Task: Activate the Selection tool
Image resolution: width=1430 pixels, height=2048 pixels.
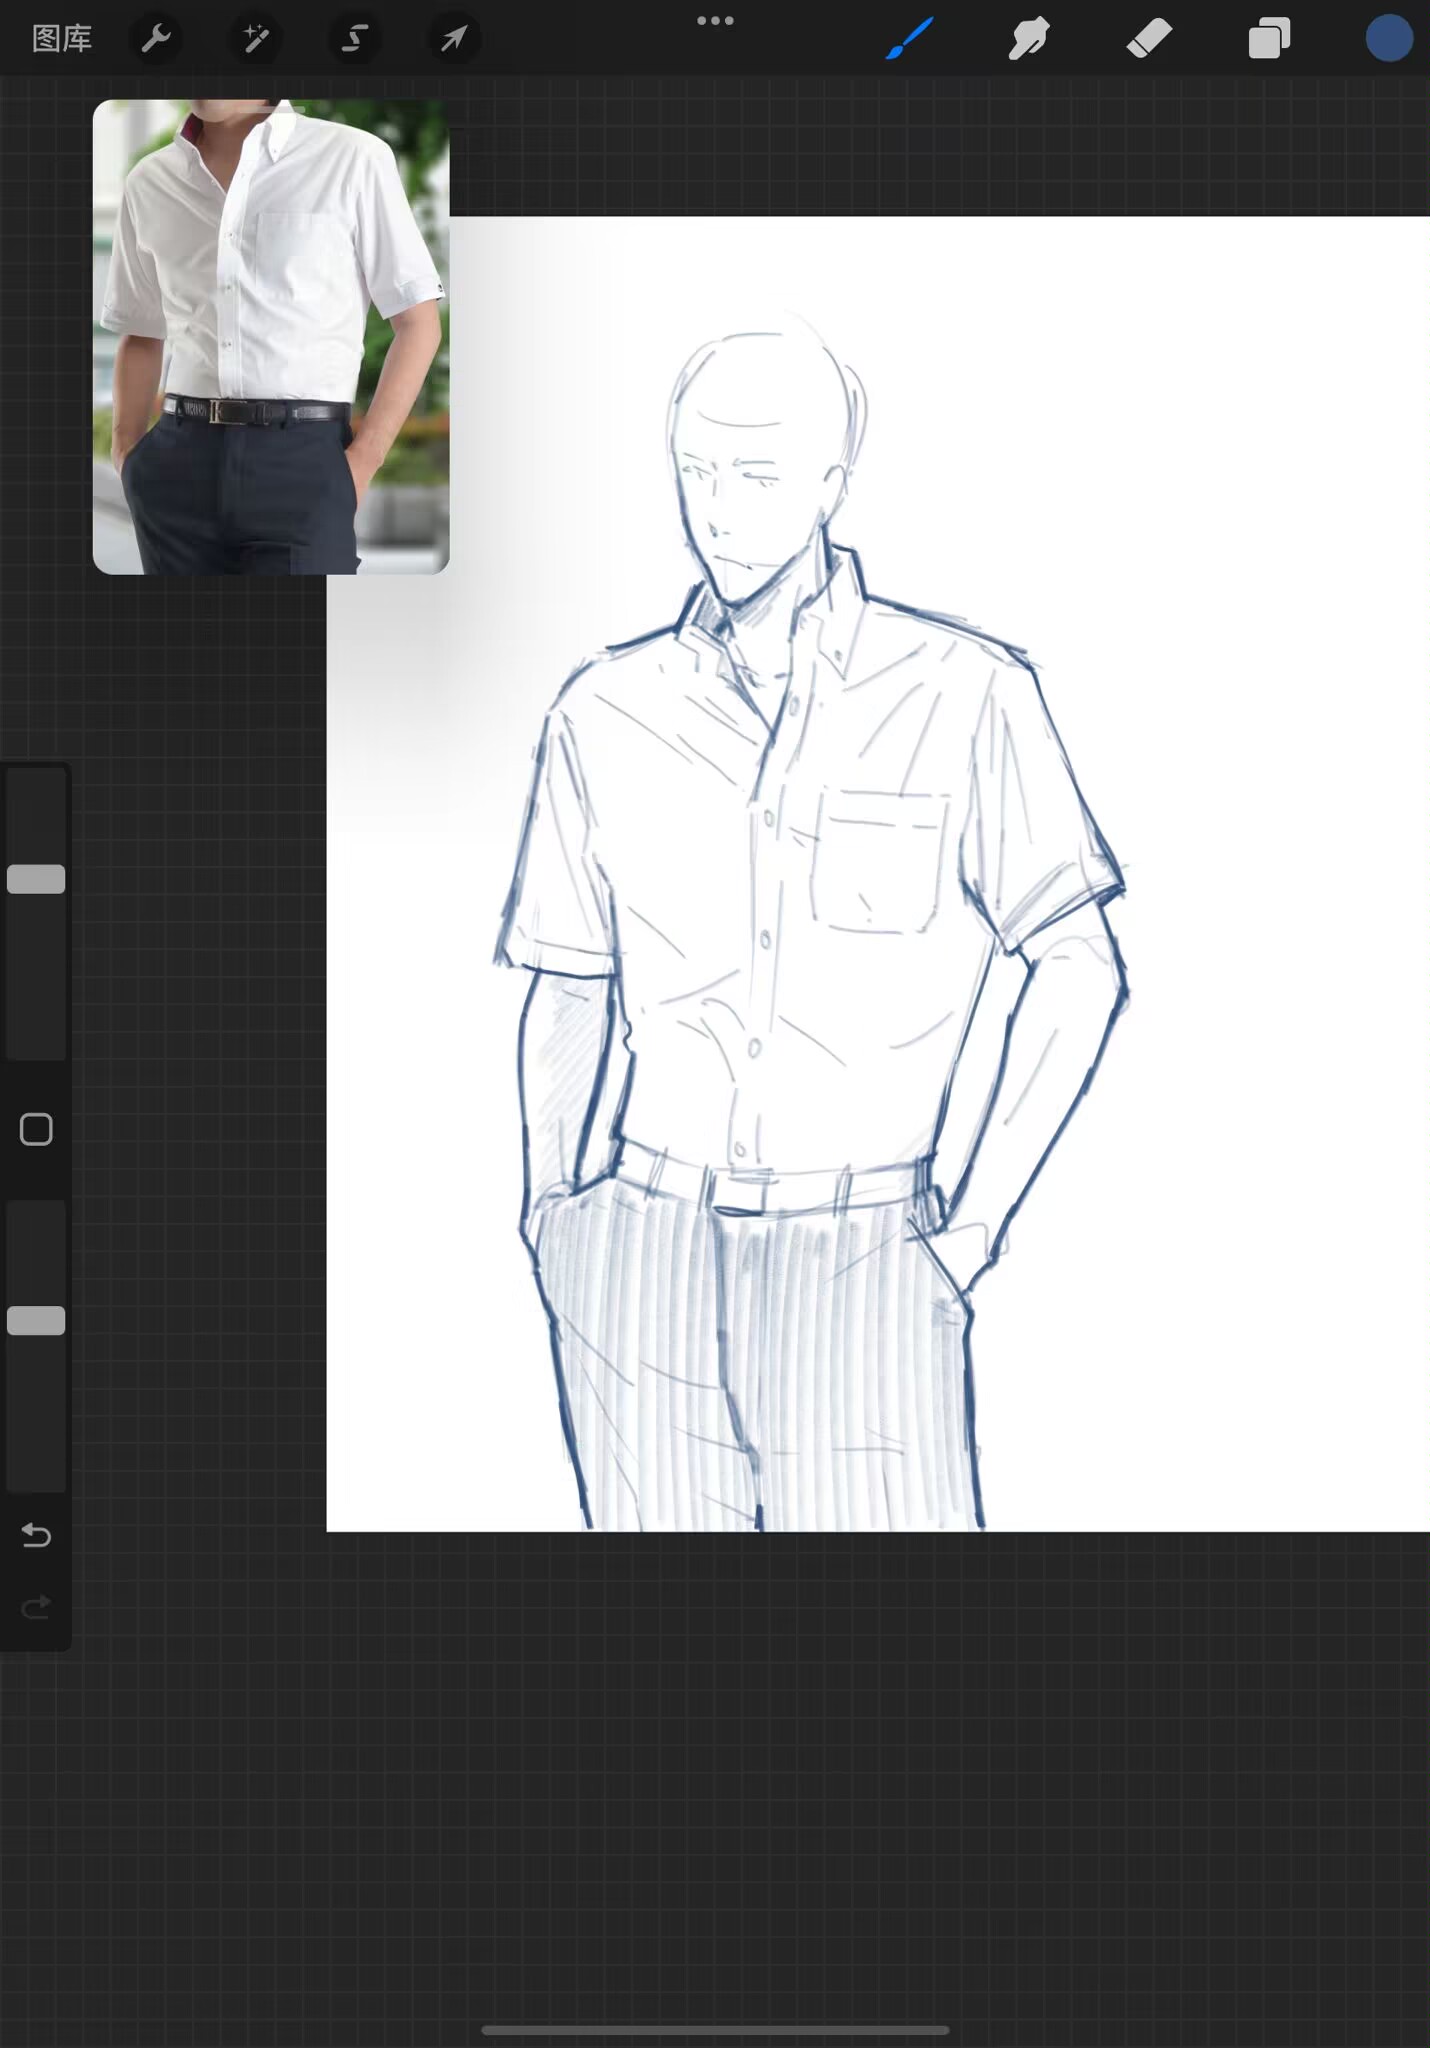Action: (354, 39)
